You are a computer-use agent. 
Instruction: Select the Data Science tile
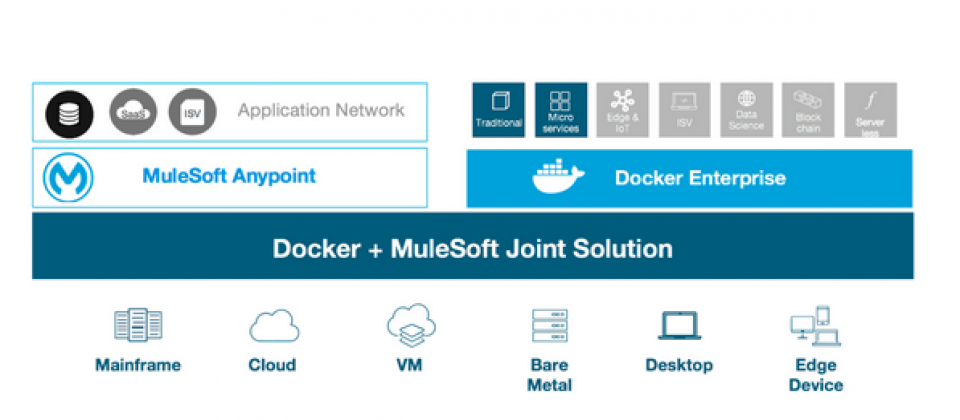click(746, 110)
